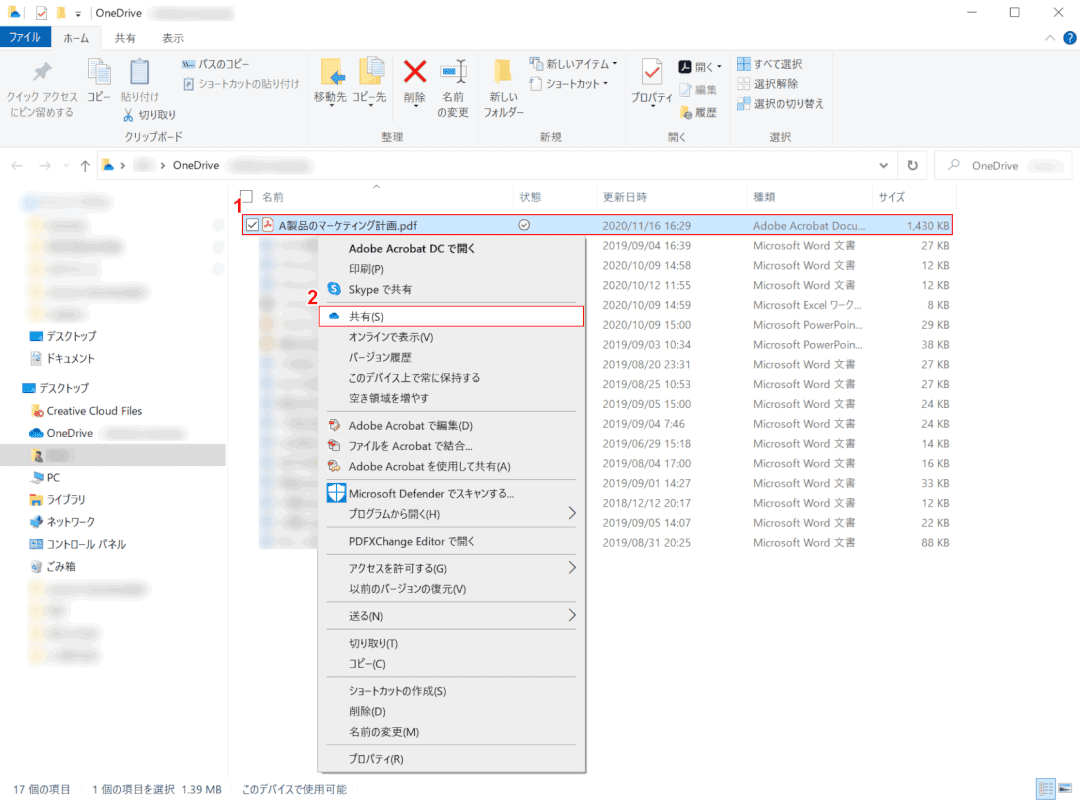Click Paste shortcut (ショートカットの貼り付け)

[x=241, y=84]
